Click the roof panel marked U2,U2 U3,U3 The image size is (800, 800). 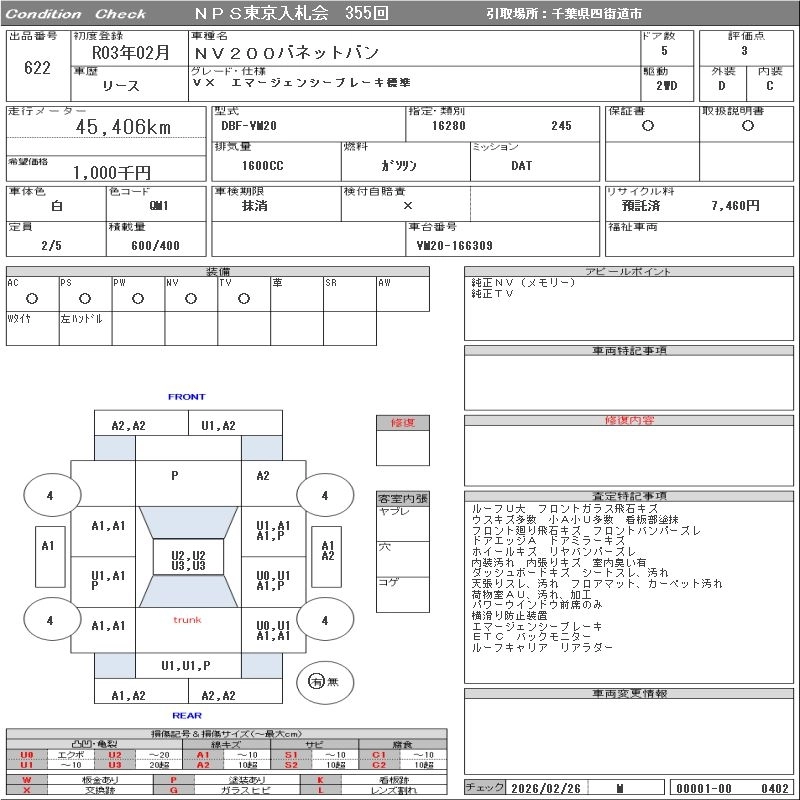188,557
